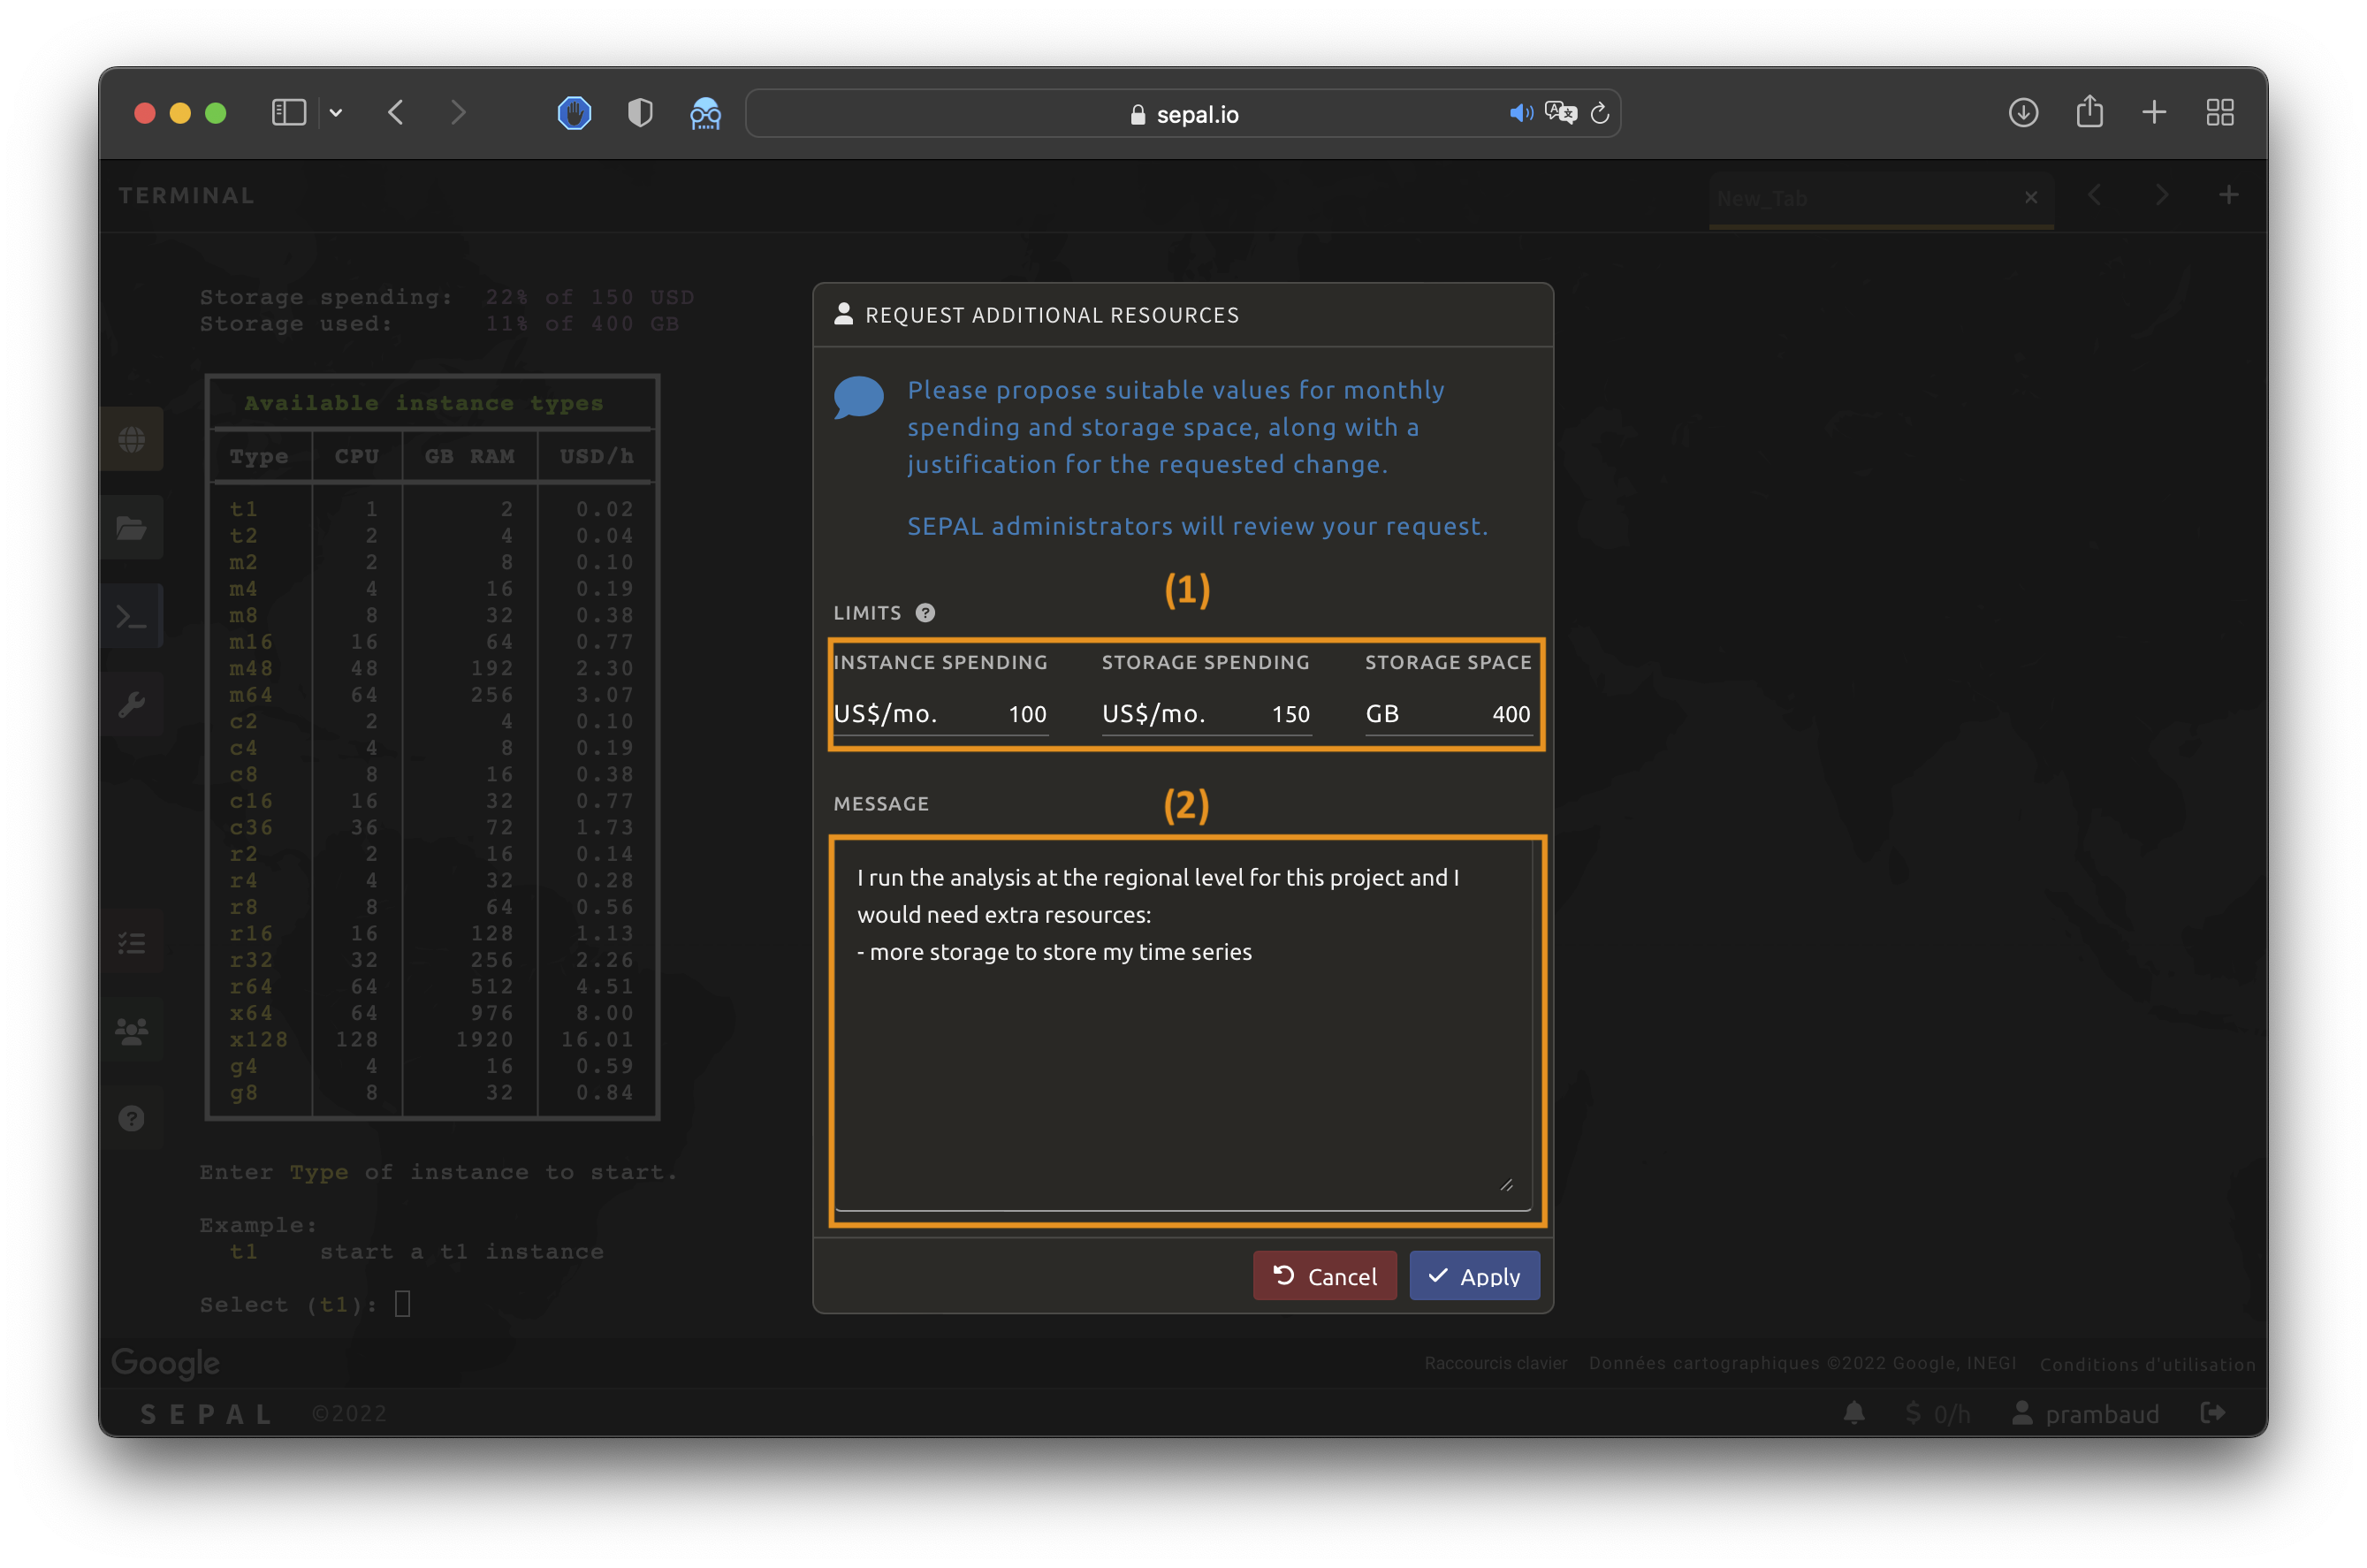2367x1568 pixels.
Task: Click the Process globe icon in sidebar
Action: click(x=131, y=439)
